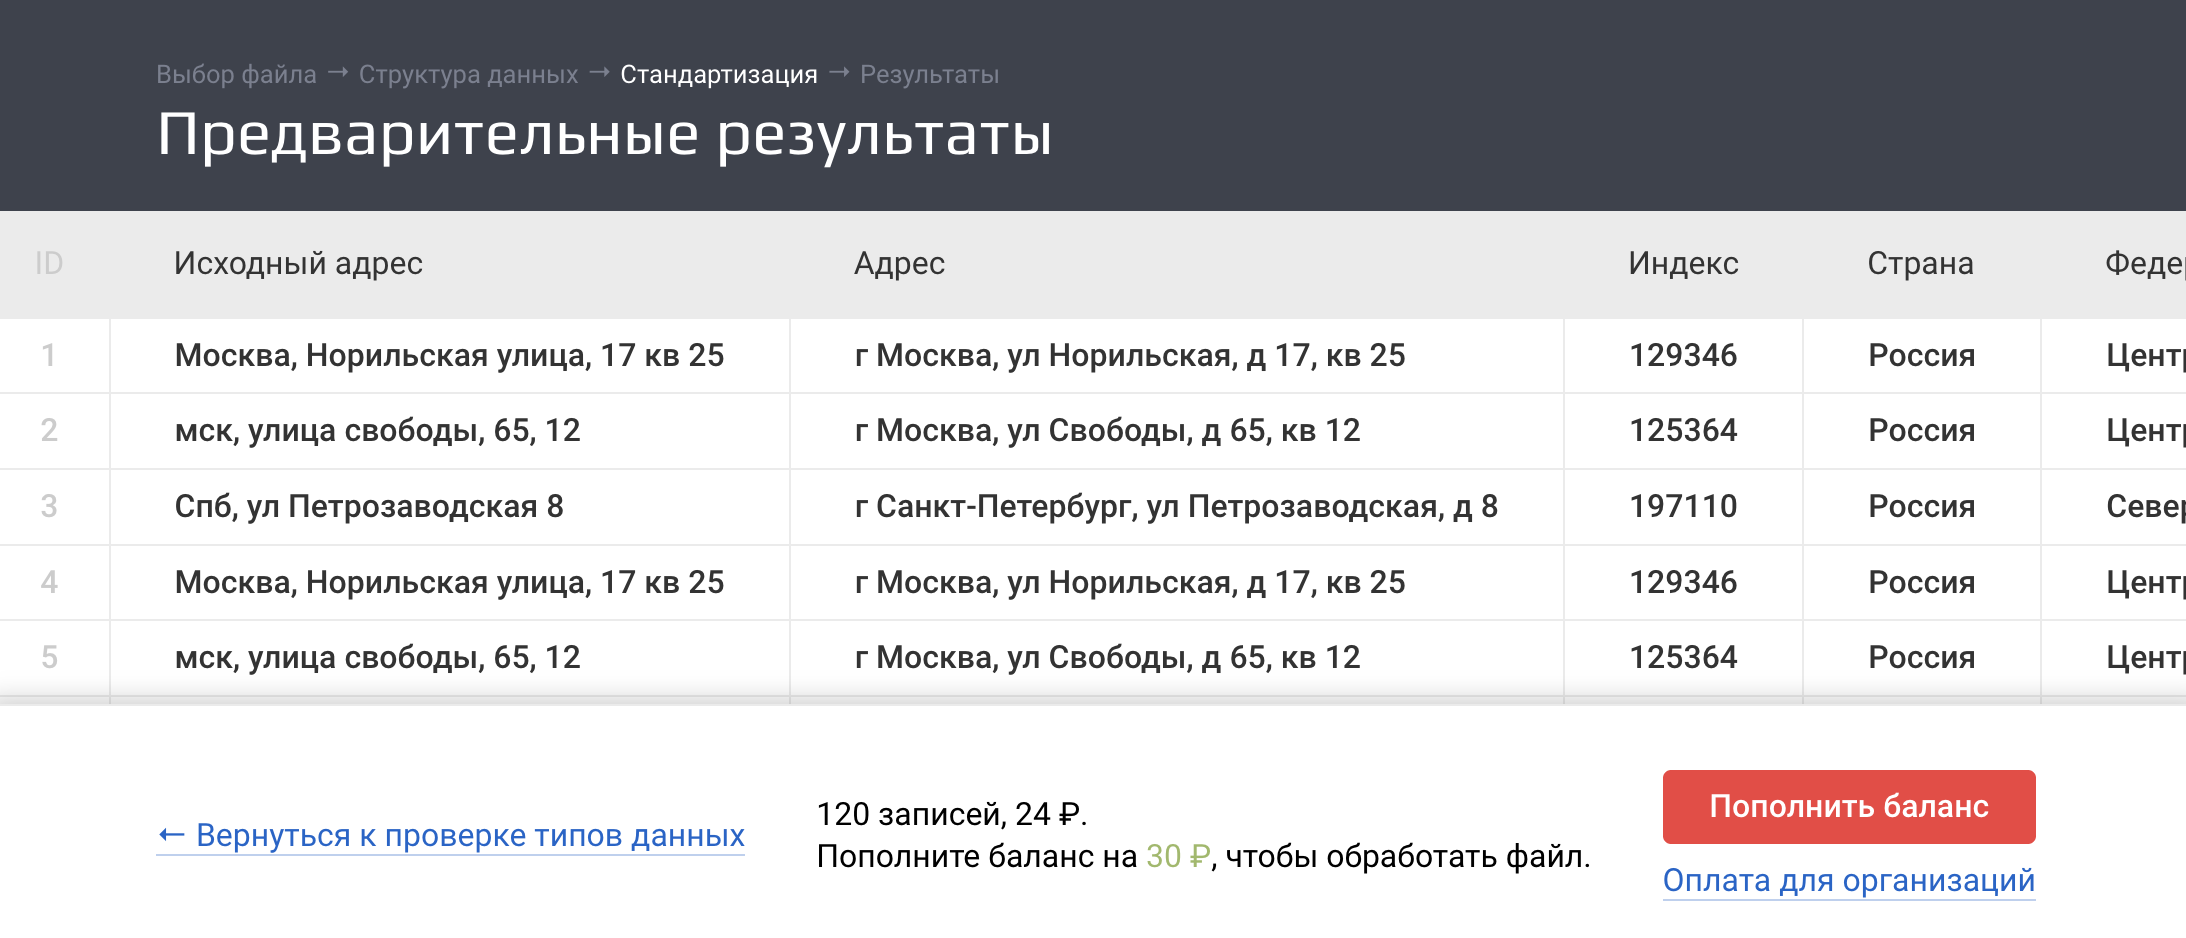
Task: Click index 125364 in row 2
Action: click(x=1683, y=431)
